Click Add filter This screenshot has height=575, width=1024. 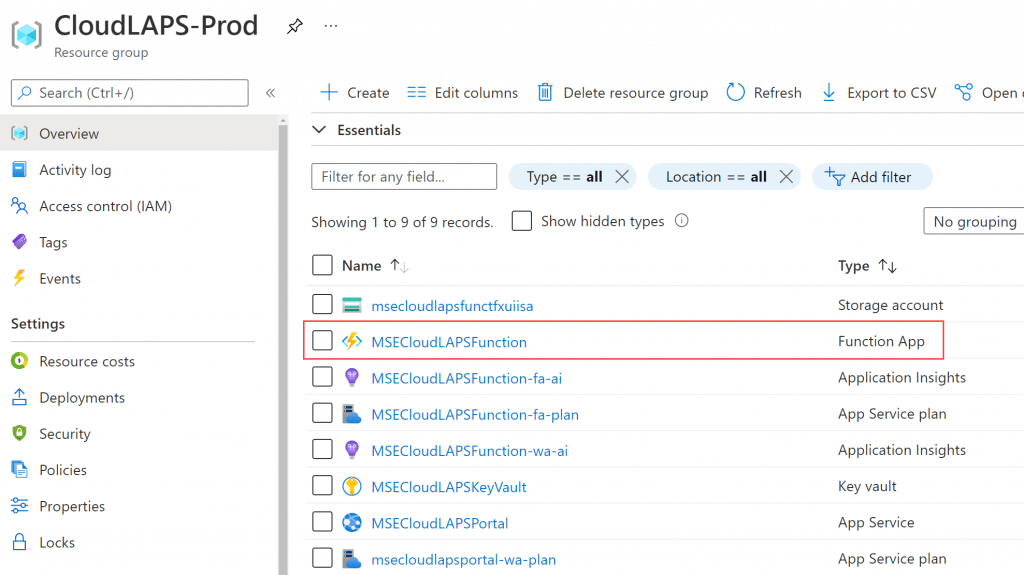point(872,176)
